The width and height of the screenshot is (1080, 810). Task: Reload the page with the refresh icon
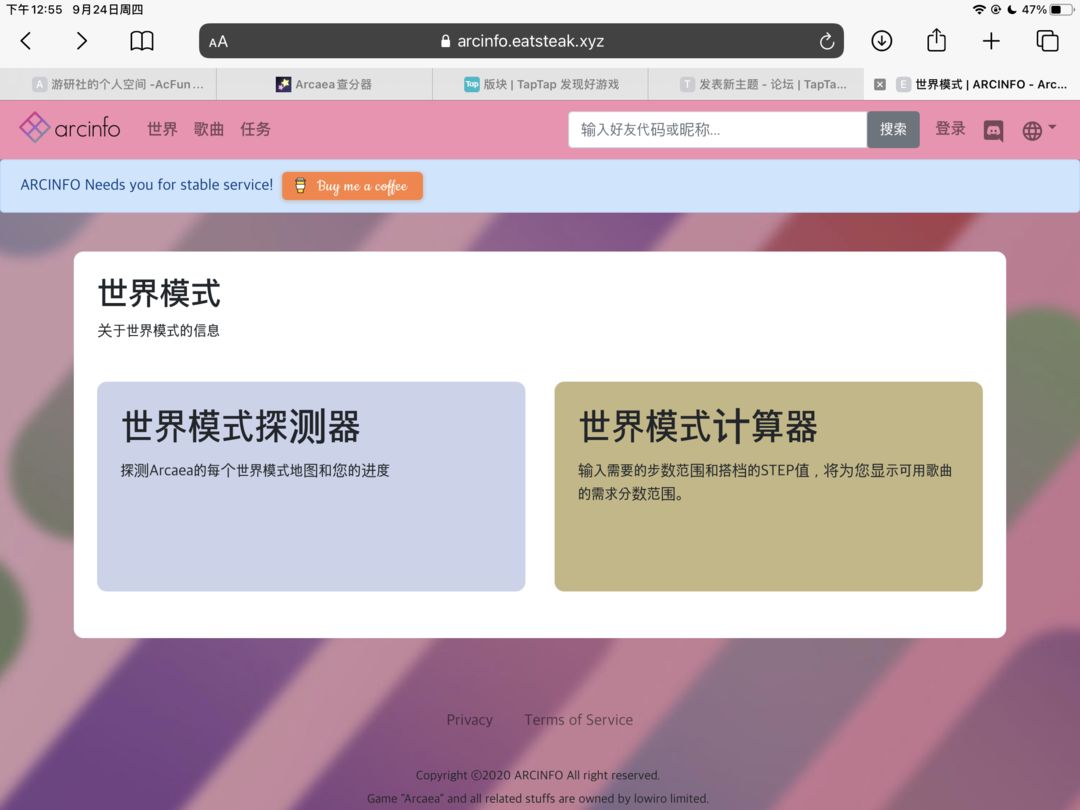(827, 41)
